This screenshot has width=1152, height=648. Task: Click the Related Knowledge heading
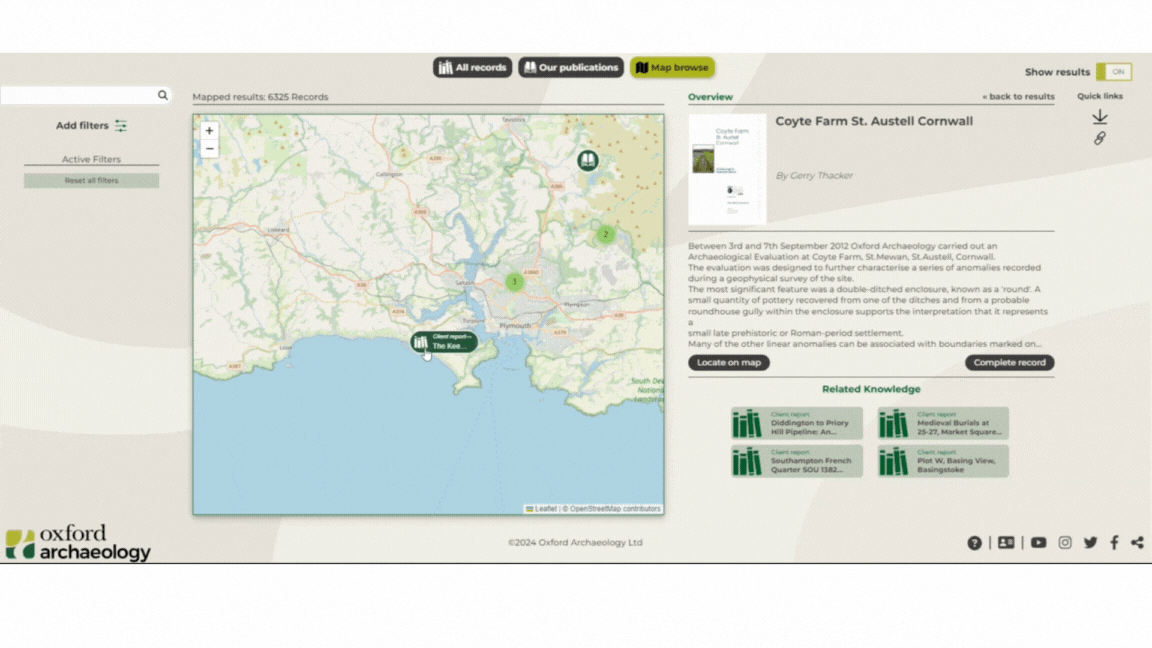871,389
